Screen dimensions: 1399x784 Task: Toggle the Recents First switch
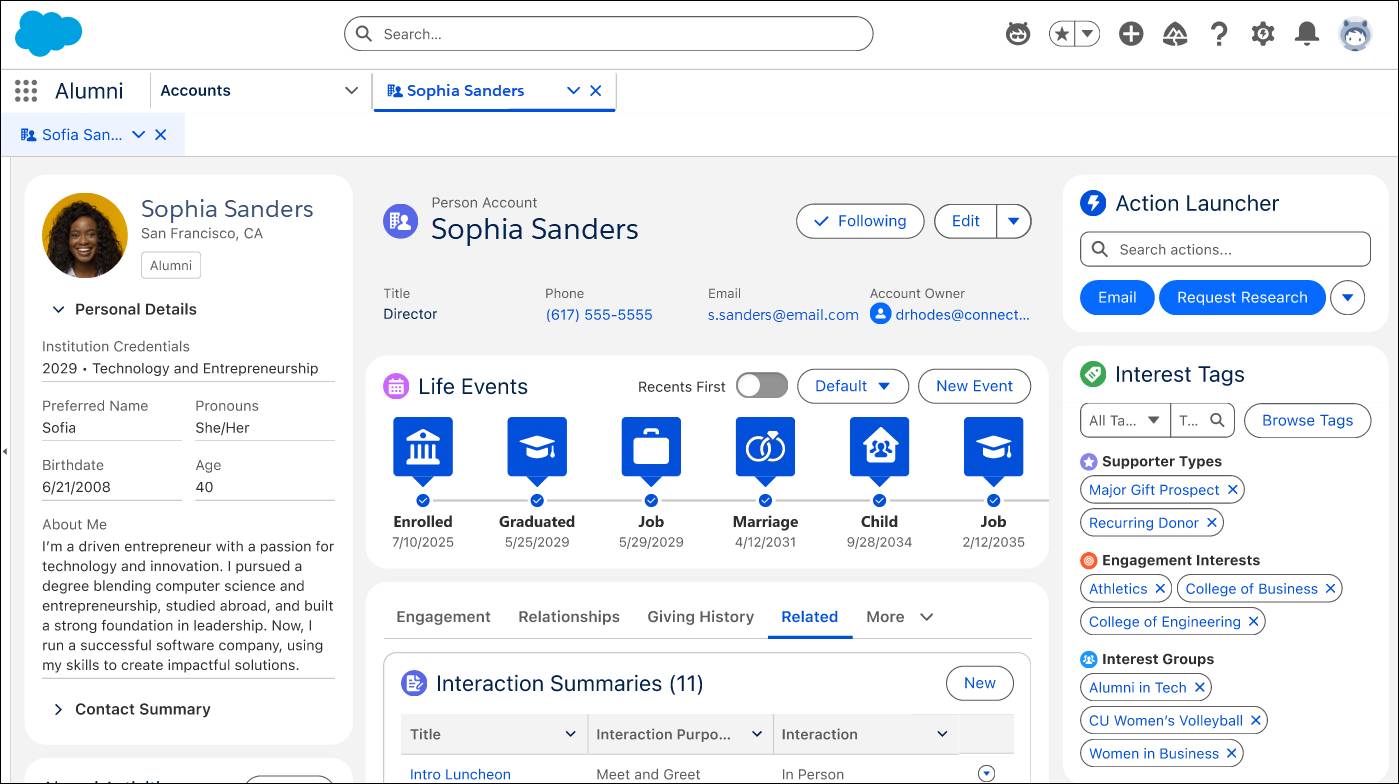click(x=762, y=386)
